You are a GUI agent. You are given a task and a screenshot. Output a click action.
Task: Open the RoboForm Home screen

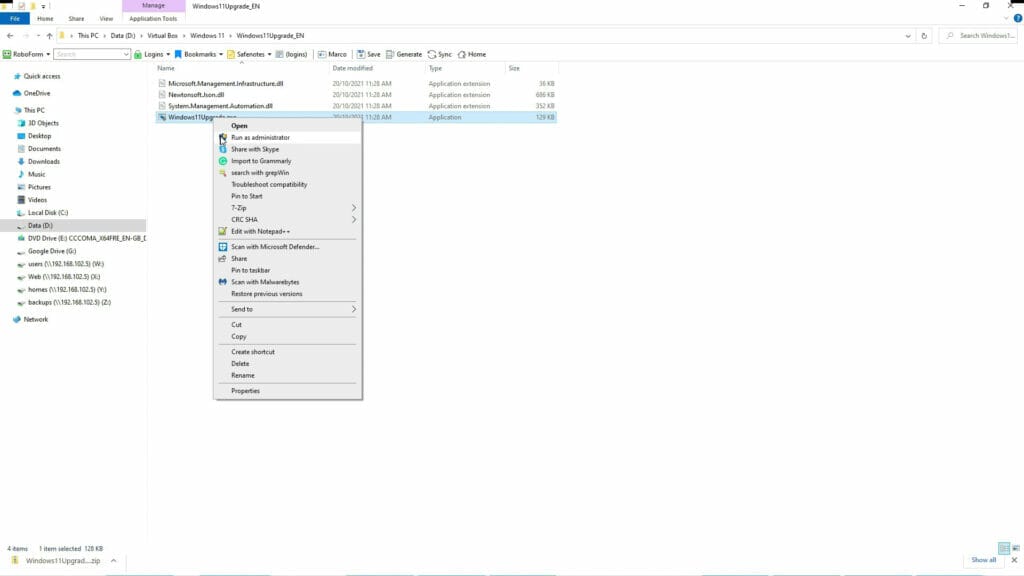tap(464, 54)
